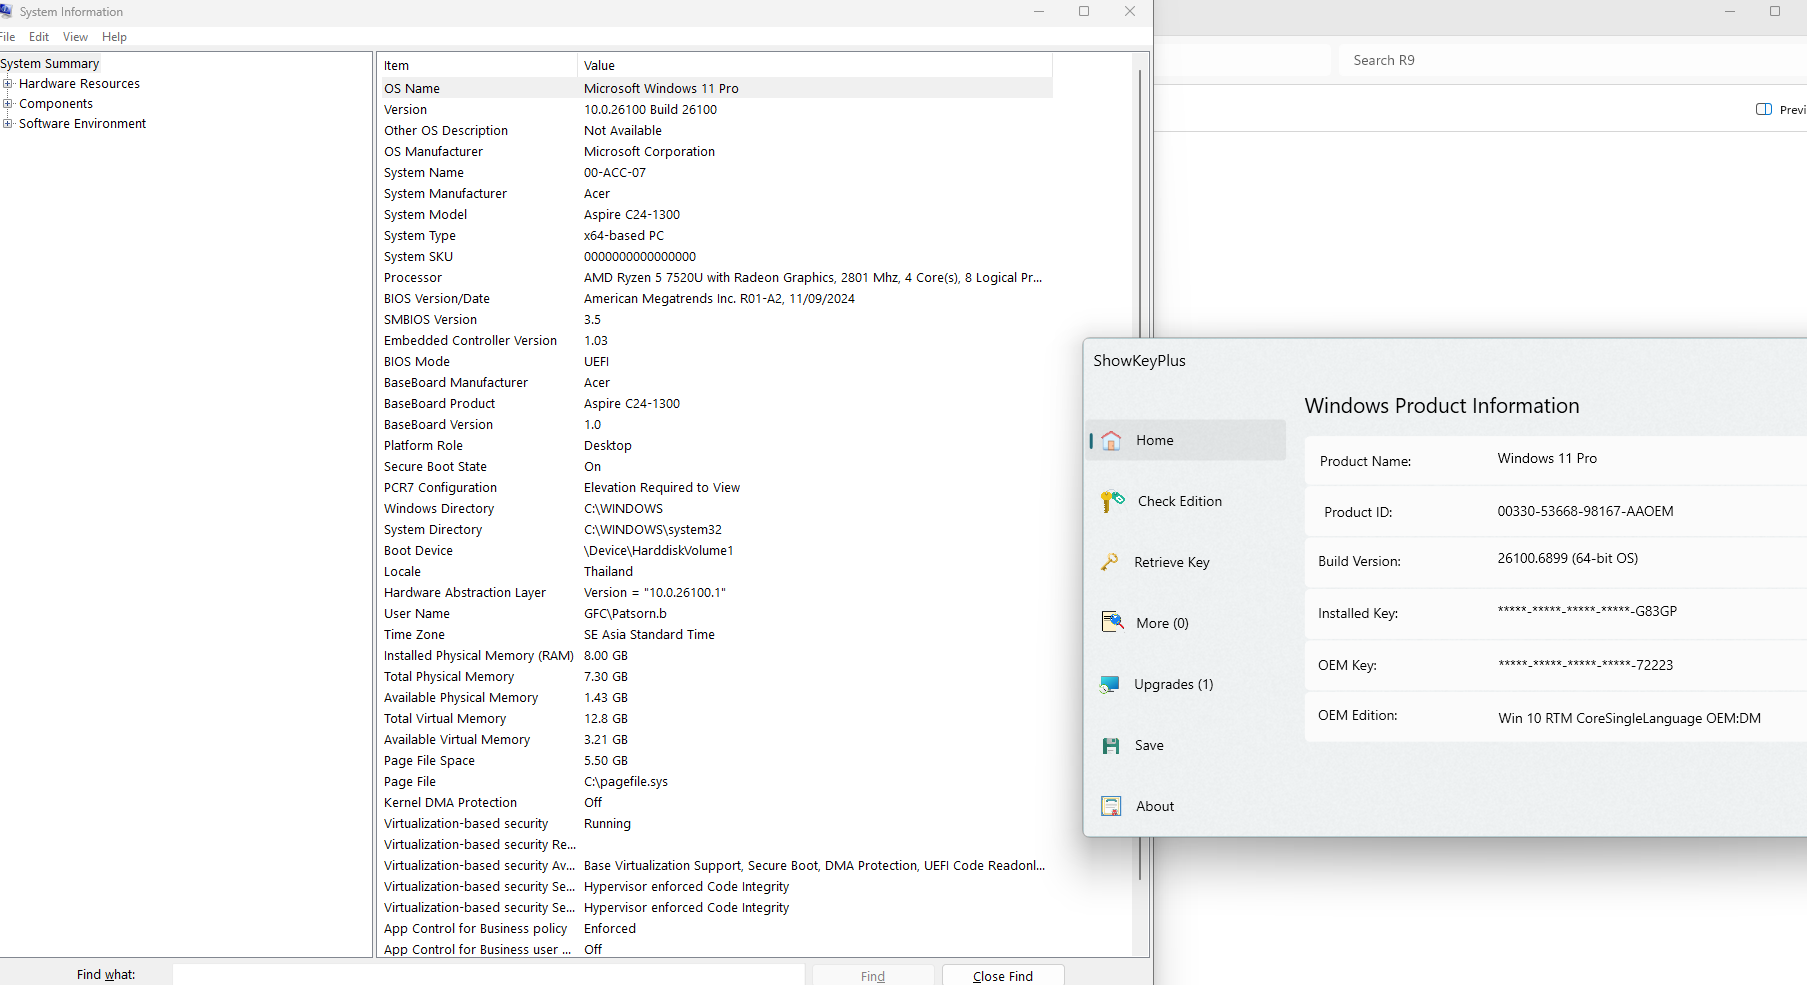
Task: Click the Save floppy disk icon
Action: point(1111,746)
